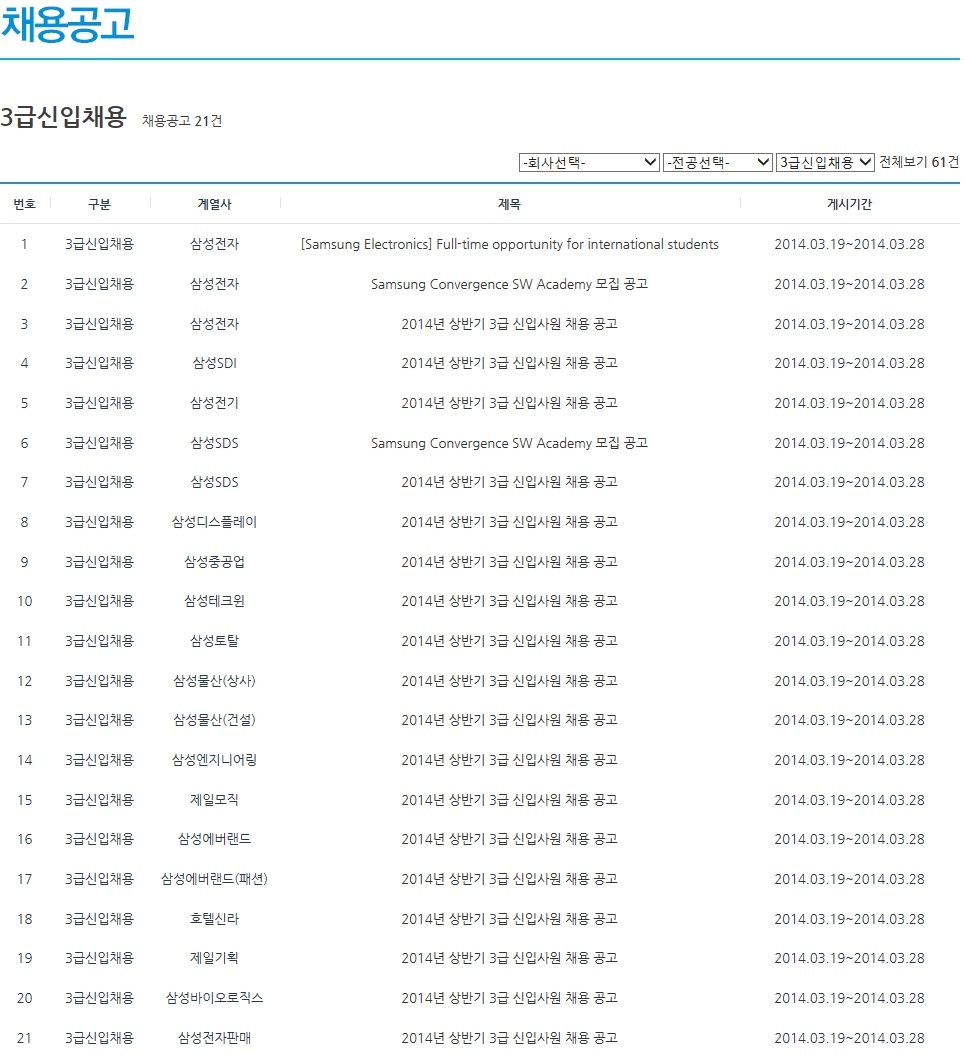Select the 삼성디스플레이 affiliate cell

(214, 522)
